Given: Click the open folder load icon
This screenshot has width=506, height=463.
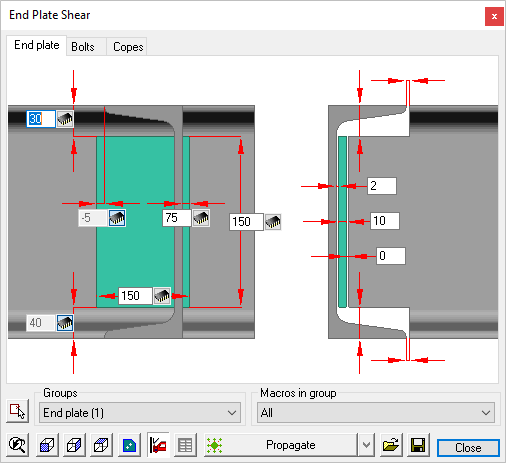Looking at the screenshot, I should coord(391,445).
